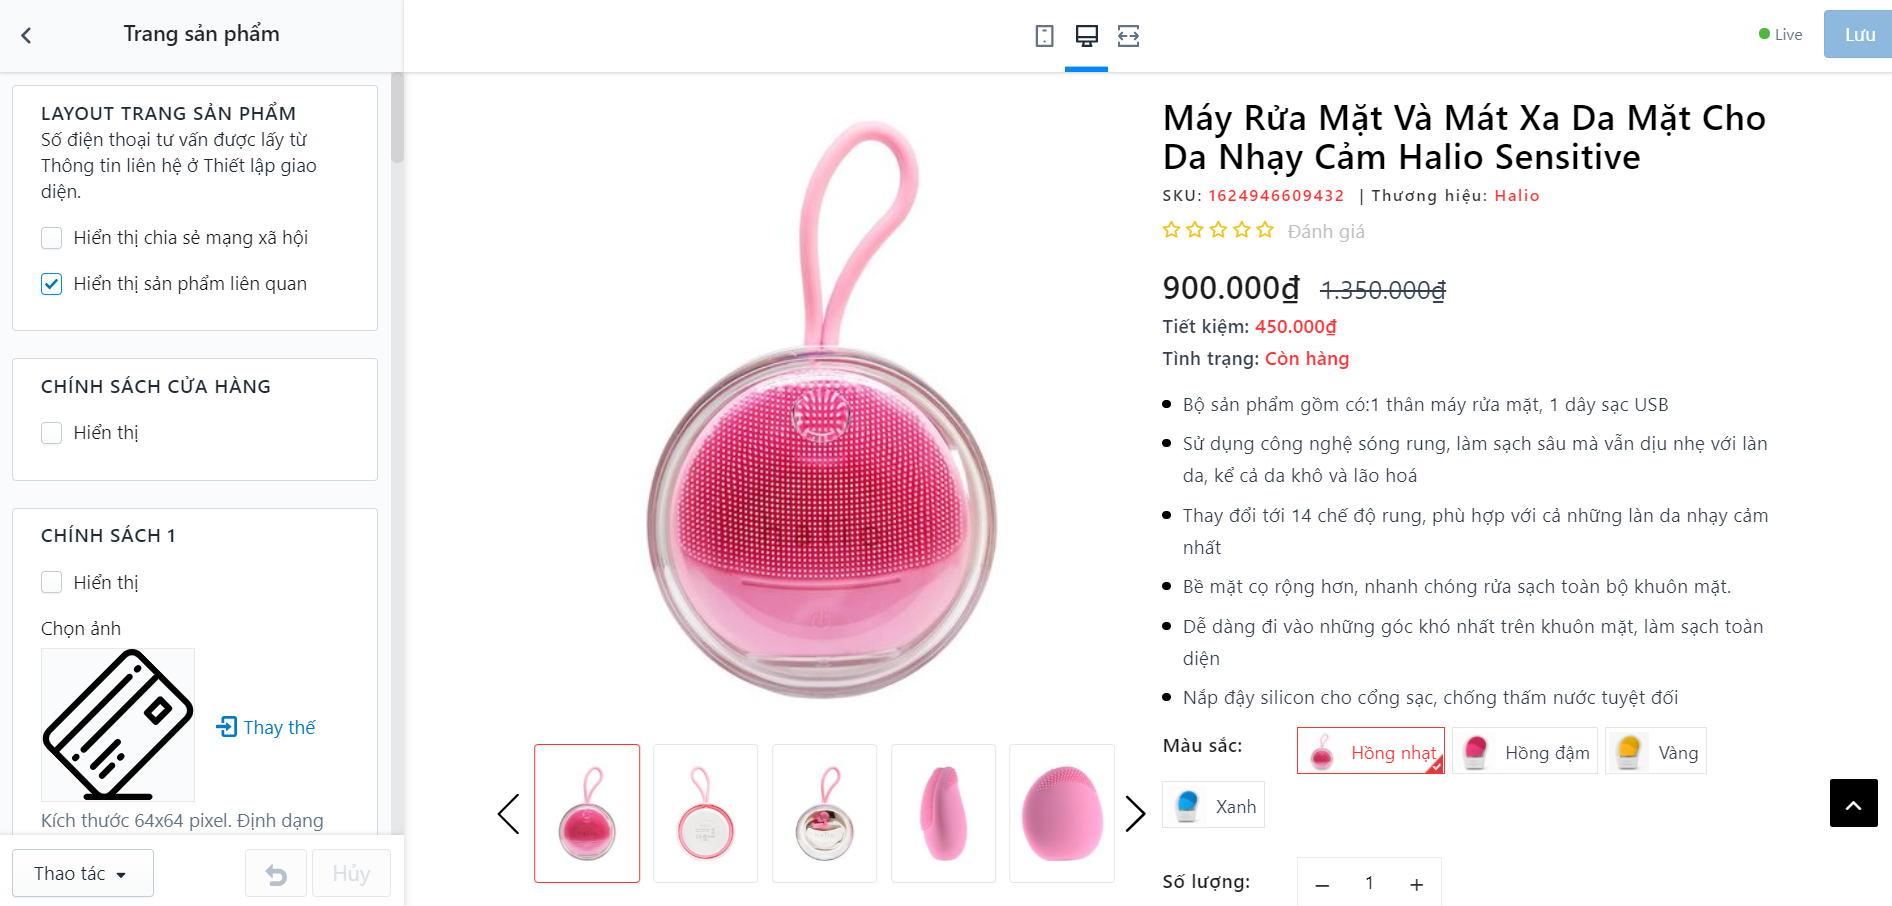The height and width of the screenshot is (906, 1892).
Task: Show next thumbnails with right arrow
Action: click(1135, 813)
